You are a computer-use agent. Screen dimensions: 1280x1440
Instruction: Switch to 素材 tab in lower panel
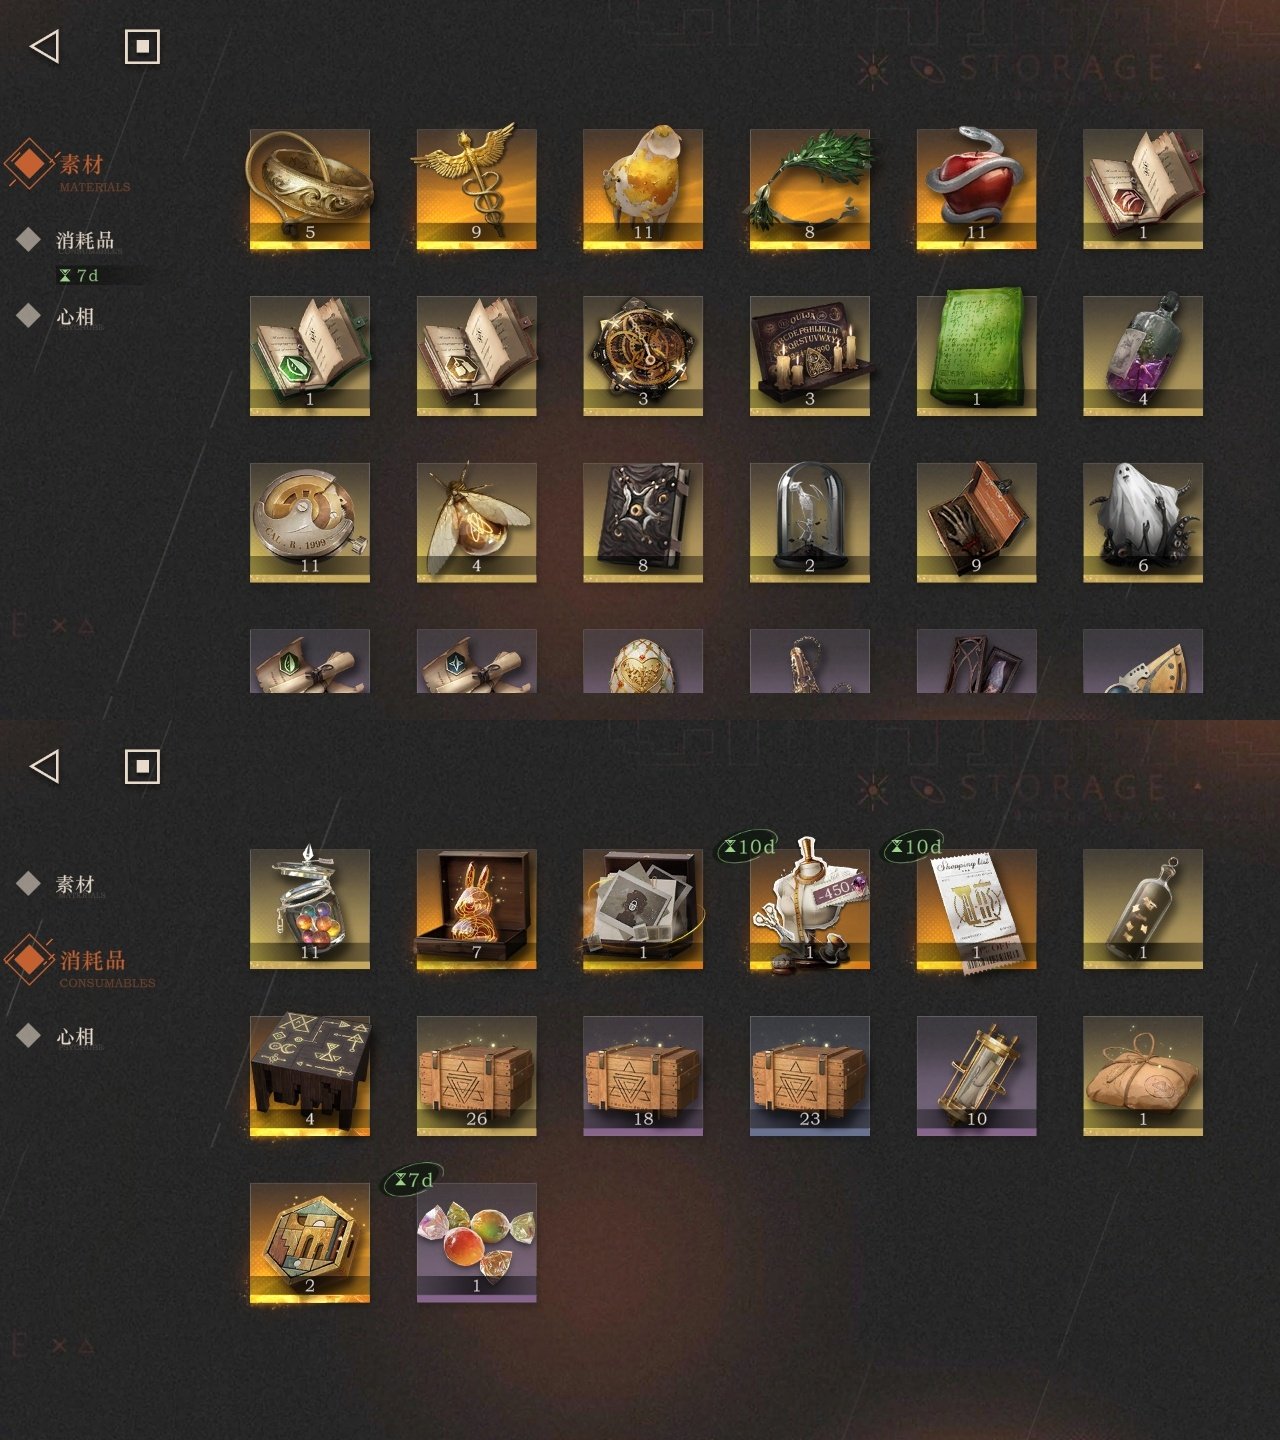coord(75,884)
